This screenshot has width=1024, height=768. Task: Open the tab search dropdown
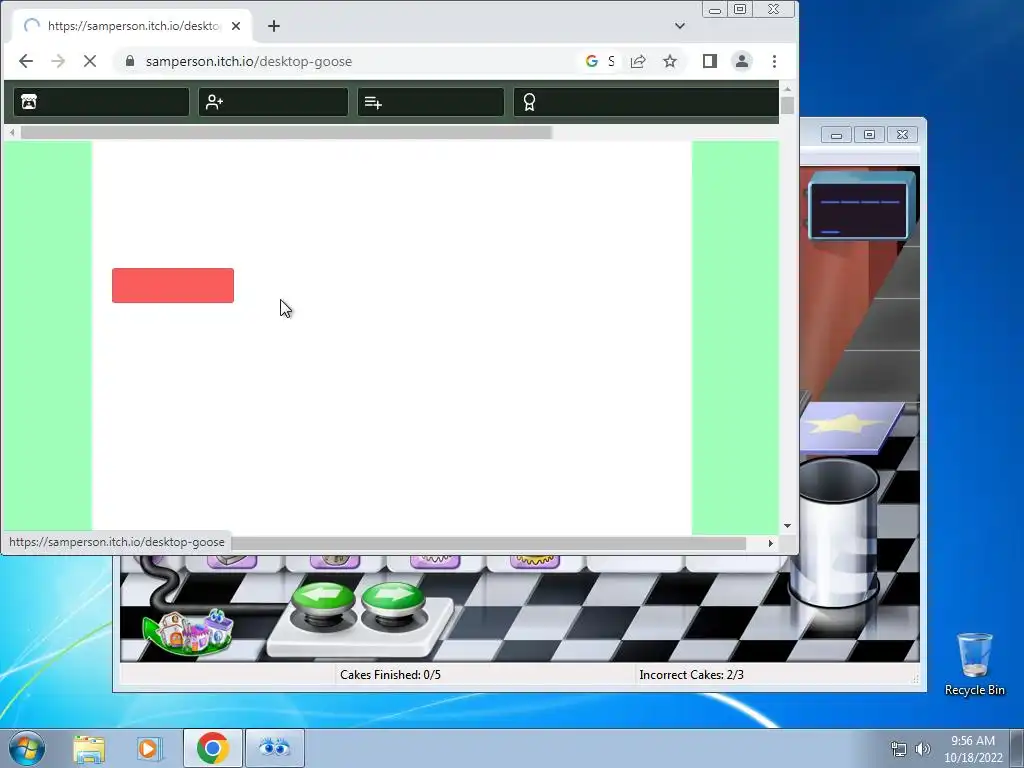680,26
